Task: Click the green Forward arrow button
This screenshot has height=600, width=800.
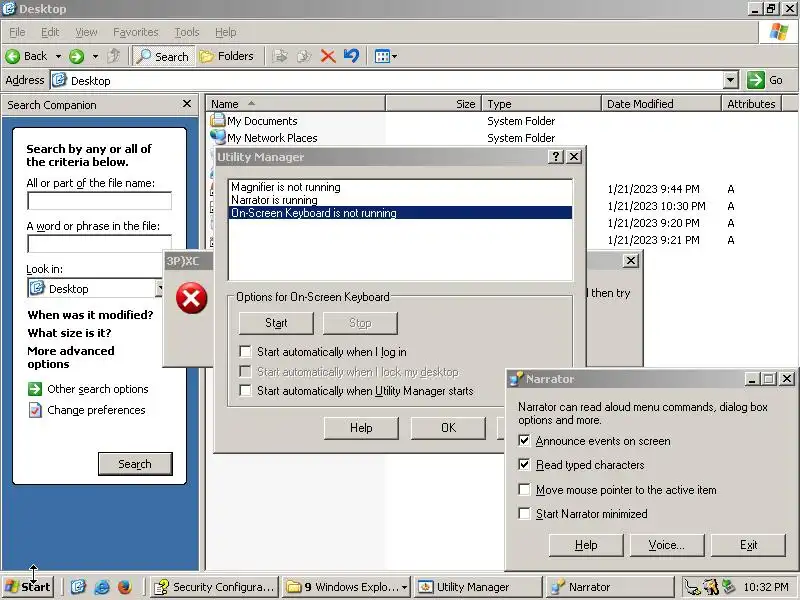Action: pos(77,56)
